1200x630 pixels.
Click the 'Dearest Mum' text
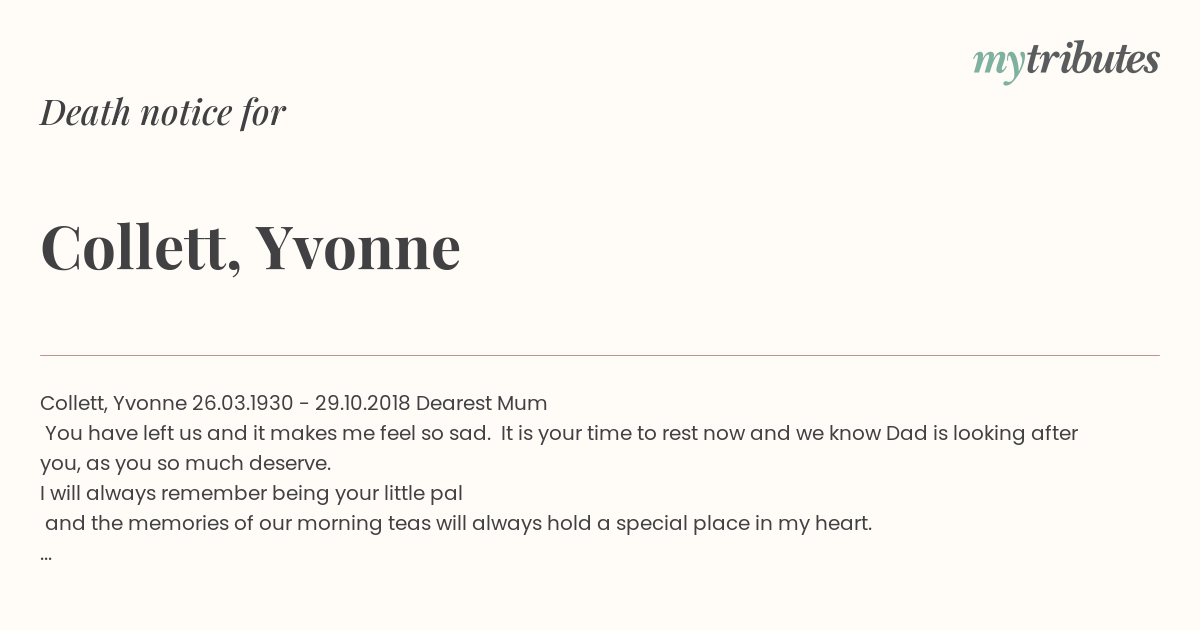pyautogui.click(x=481, y=403)
